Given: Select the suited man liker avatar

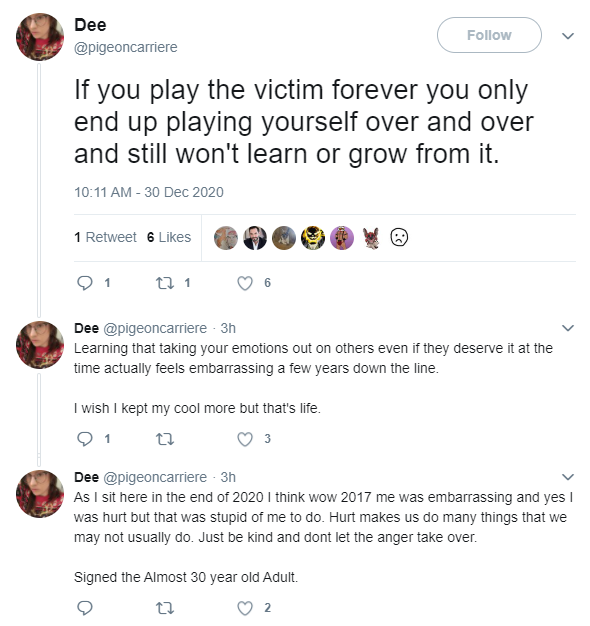Looking at the screenshot, I should tap(255, 238).
